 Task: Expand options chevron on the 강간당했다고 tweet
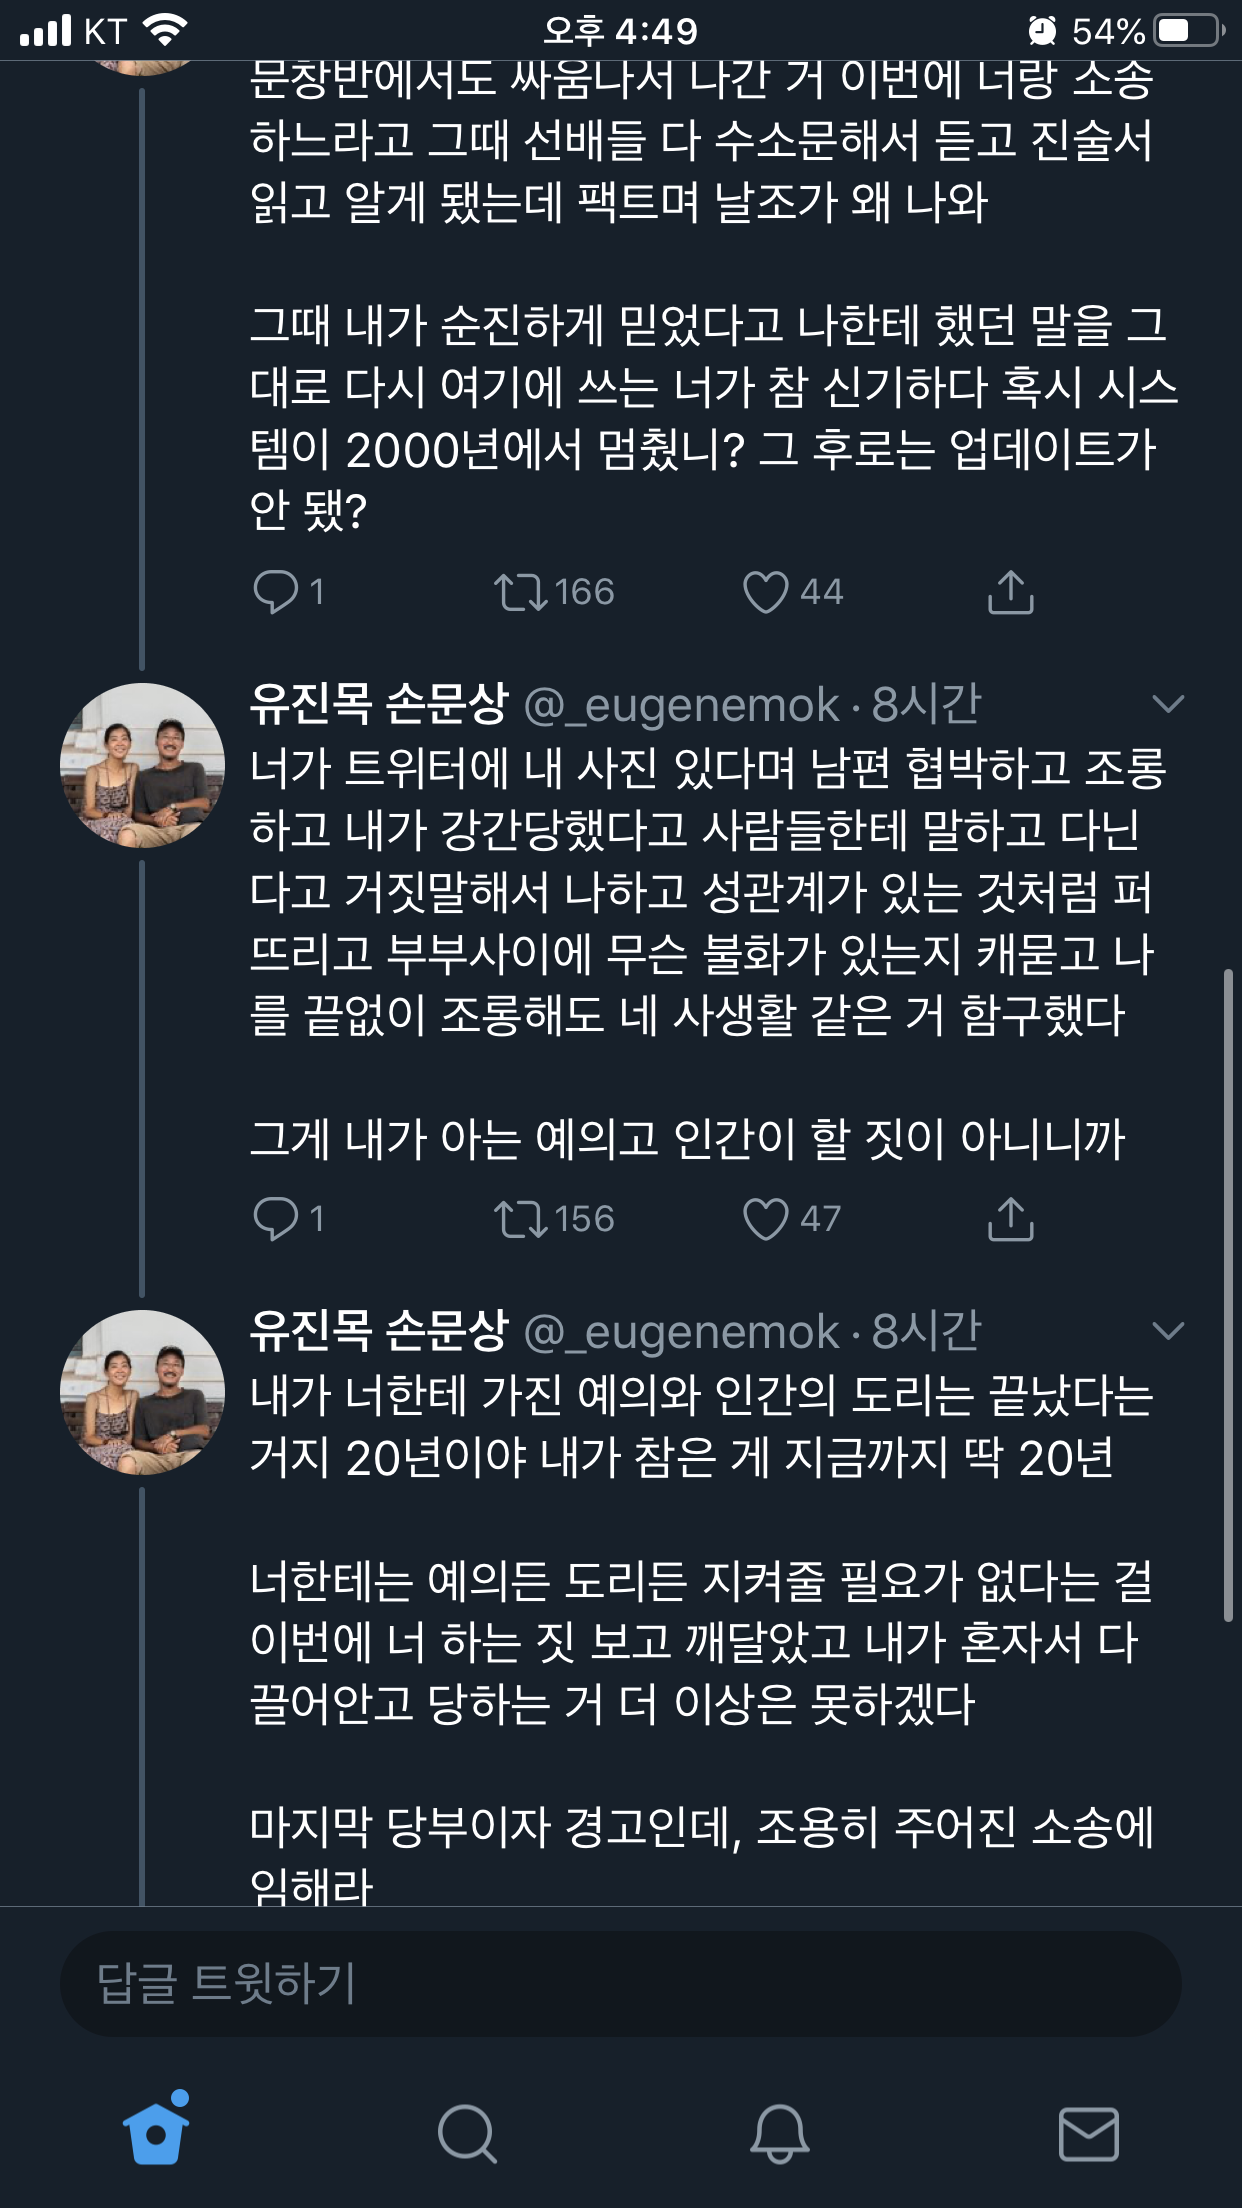click(1167, 704)
